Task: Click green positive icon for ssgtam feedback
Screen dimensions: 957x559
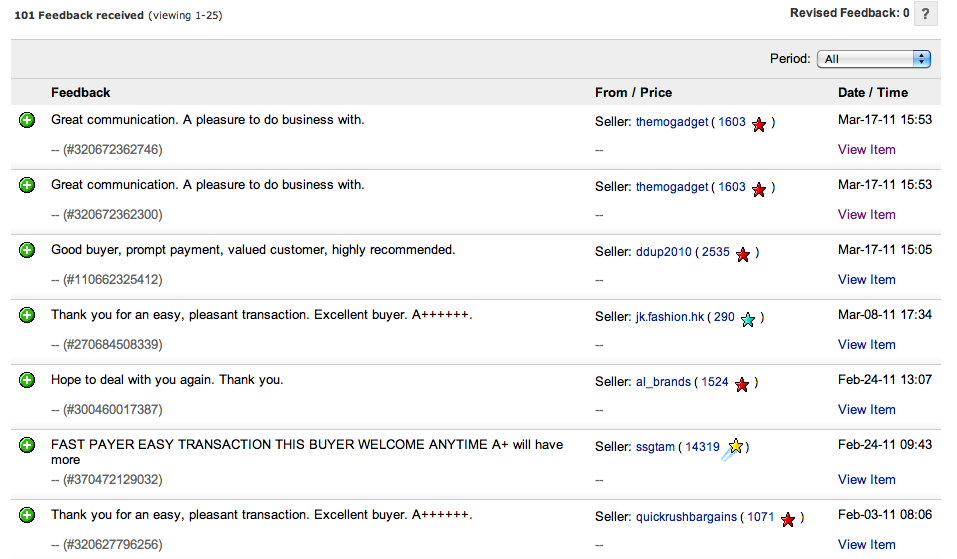Action: (x=28, y=445)
